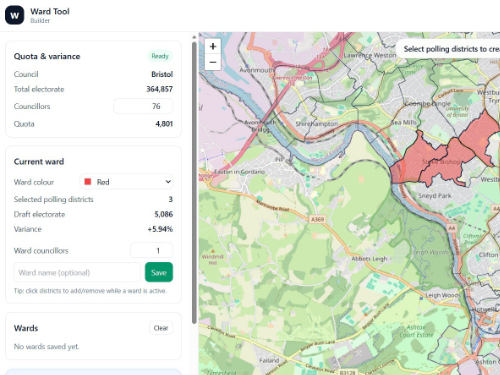This screenshot has width=500, height=375.
Task: Click the Easton in Gordano map label
Action: (239, 172)
